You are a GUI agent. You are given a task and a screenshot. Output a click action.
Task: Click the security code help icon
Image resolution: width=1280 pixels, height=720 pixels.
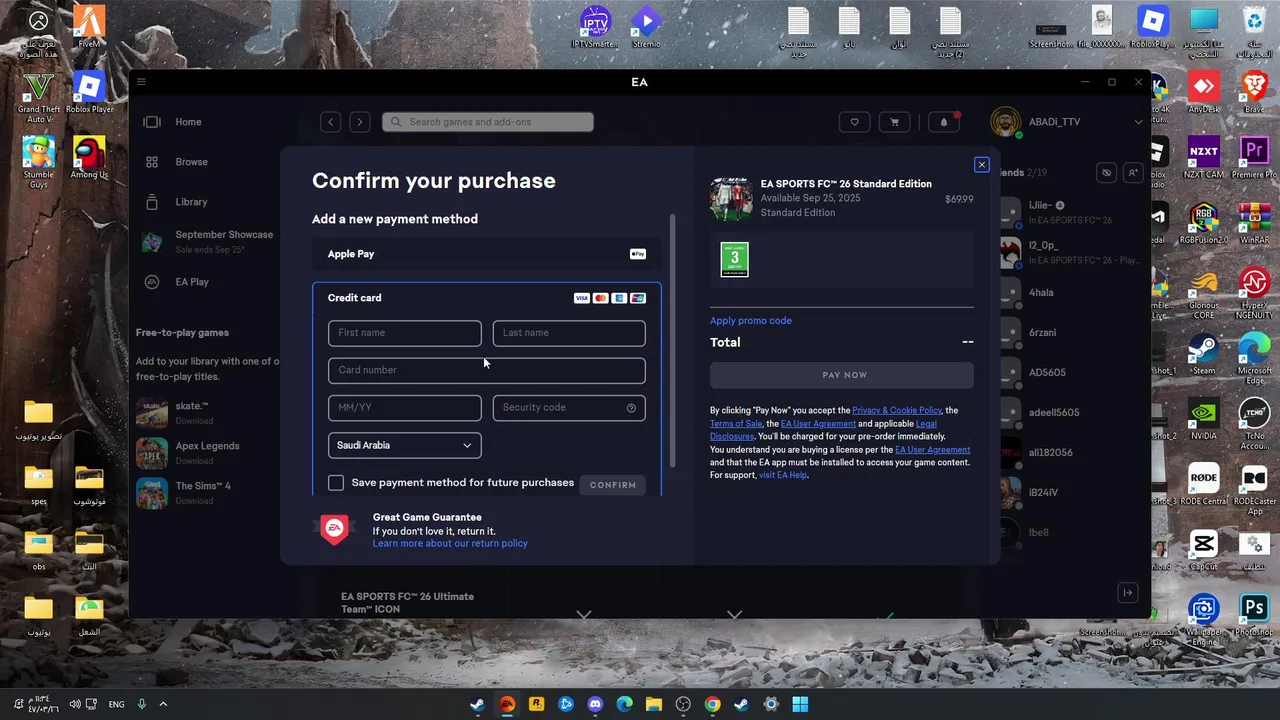pyautogui.click(x=631, y=408)
